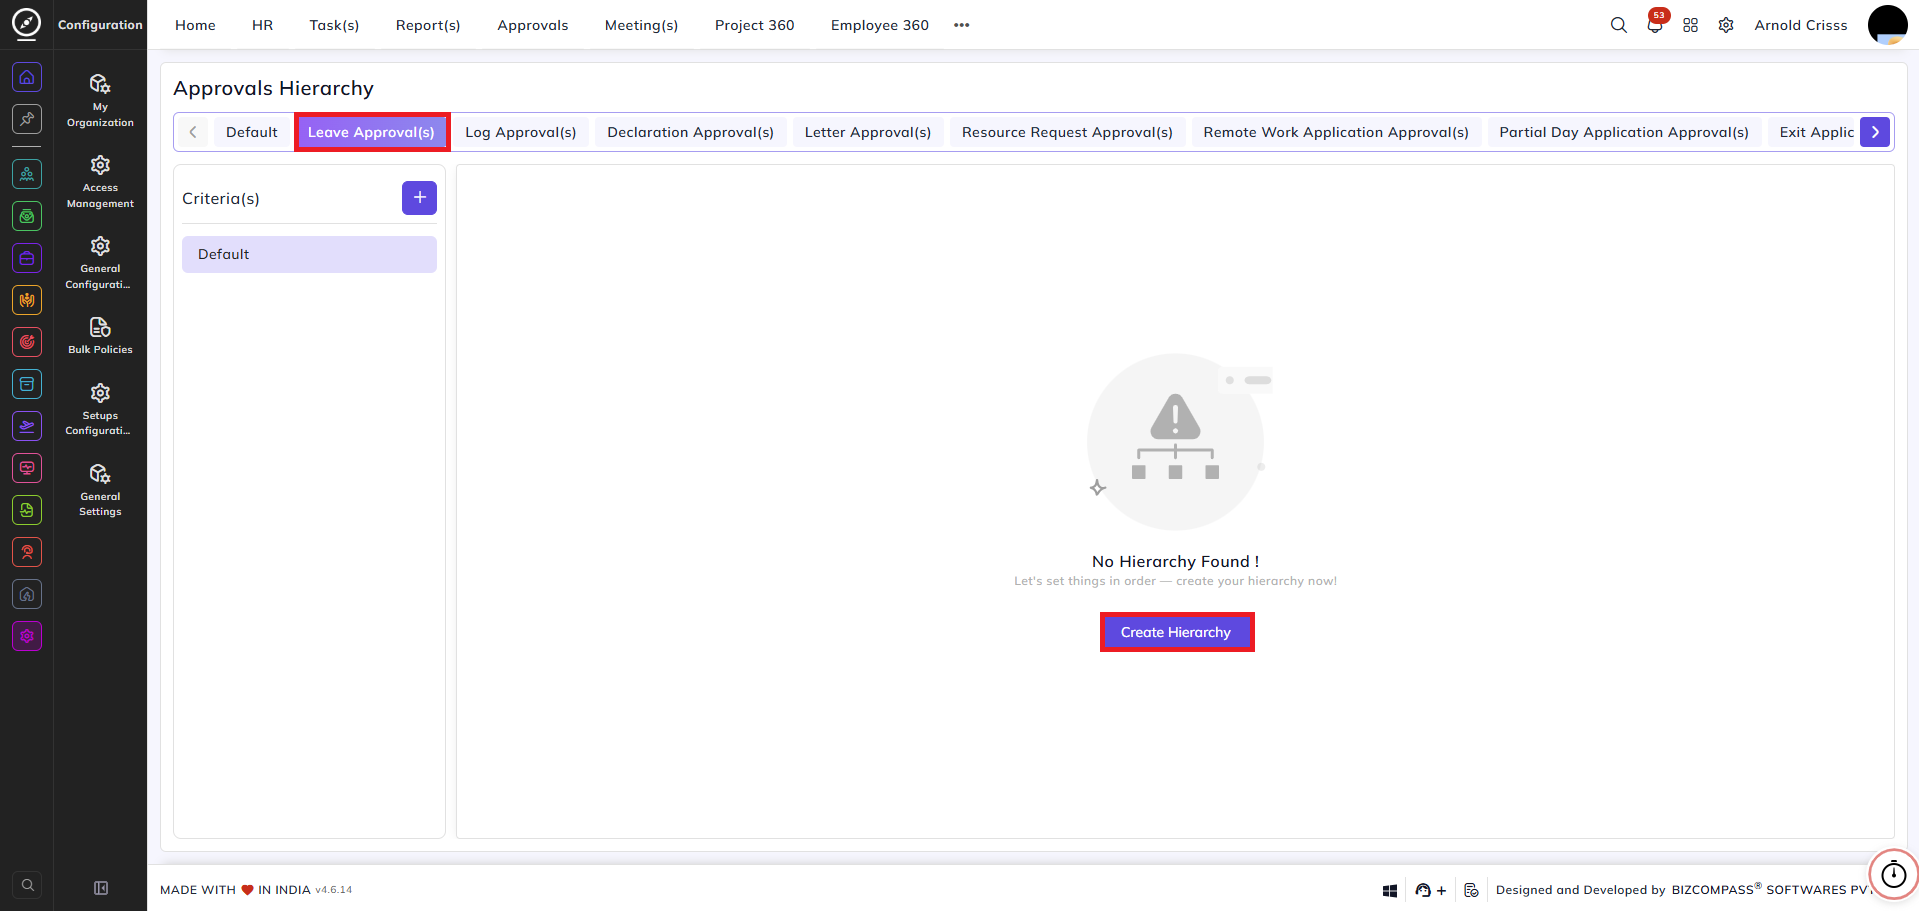
Task: Select the Default criteria row
Action: tap(309, 254)
